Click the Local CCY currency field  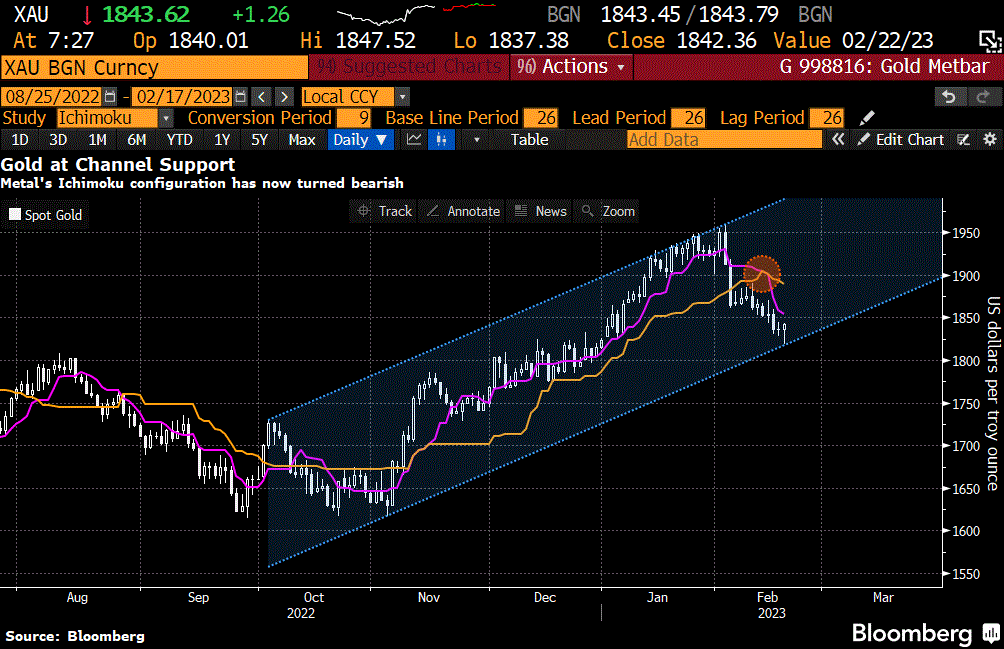(348, 97)
